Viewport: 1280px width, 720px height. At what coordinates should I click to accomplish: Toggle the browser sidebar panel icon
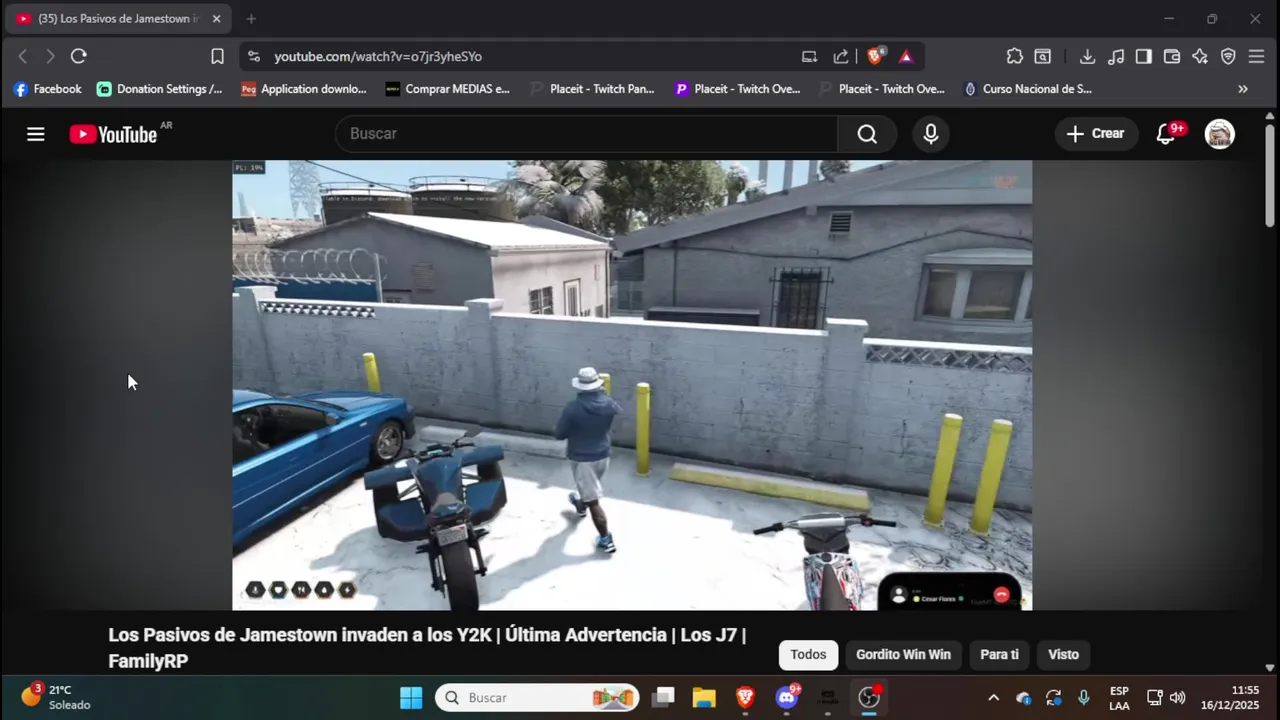point(1144,57)
